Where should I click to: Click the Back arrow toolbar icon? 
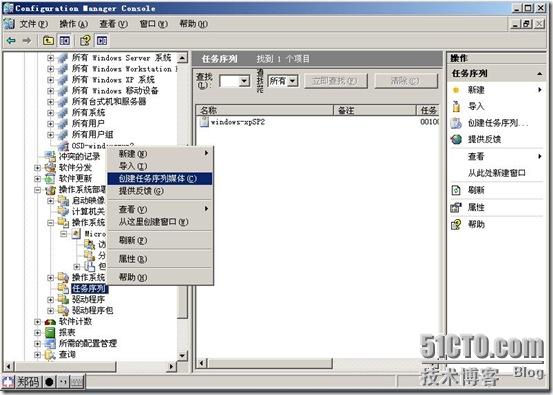(x=11, y=41)
